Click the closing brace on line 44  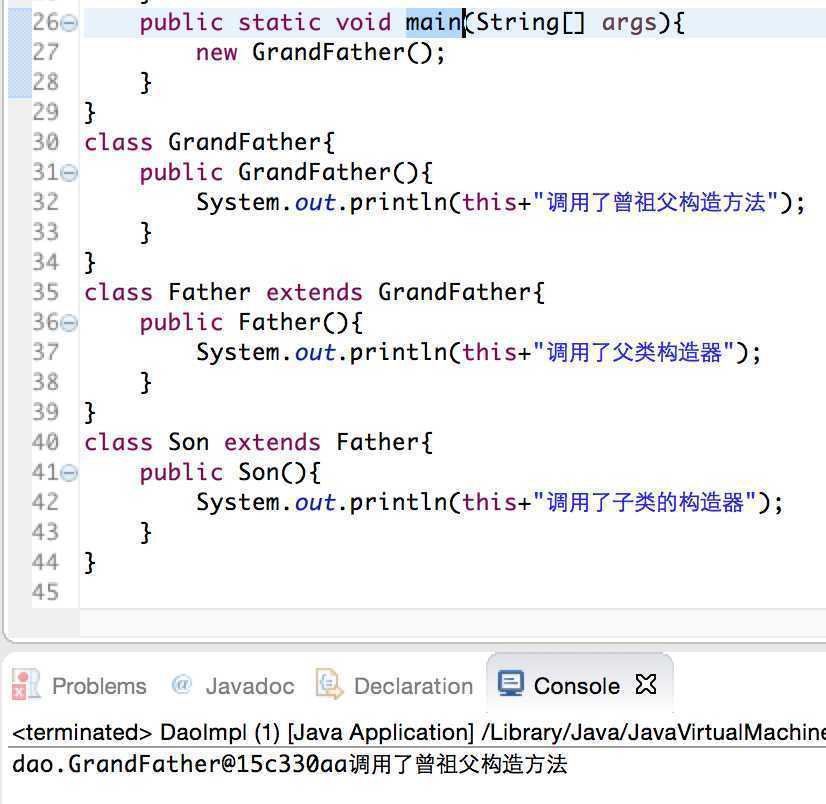pos(90,563)
